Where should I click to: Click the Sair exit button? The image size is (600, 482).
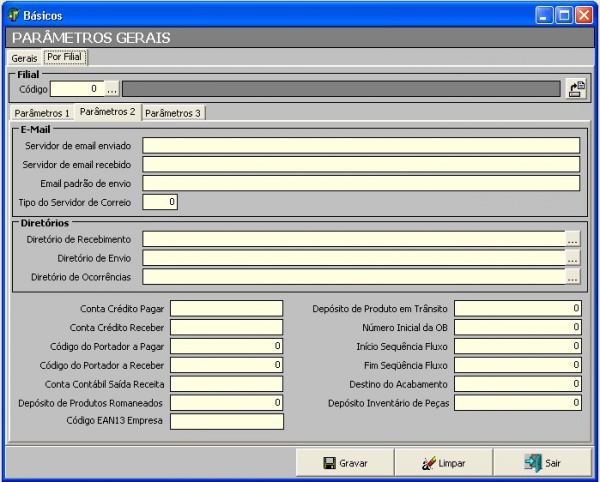(543, 463)
